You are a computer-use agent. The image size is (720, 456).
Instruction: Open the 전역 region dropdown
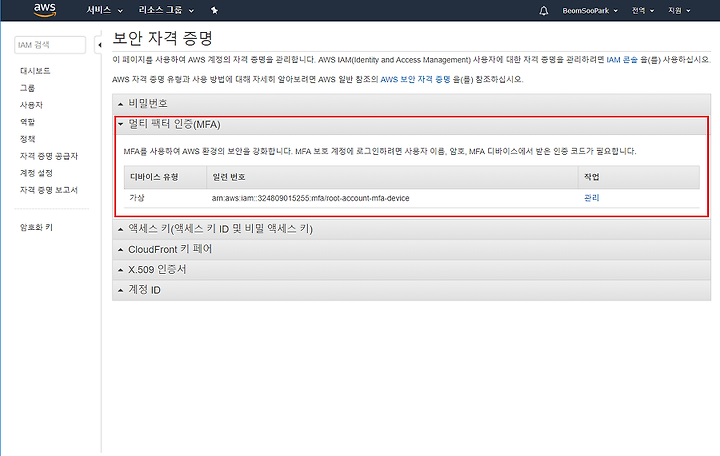643,11
